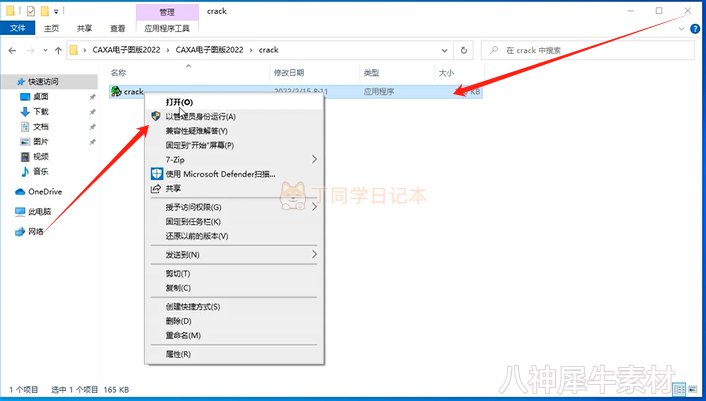Go back using the back arrow
The width and height of the screenshot is (706, 401).
tap(12, 50)
